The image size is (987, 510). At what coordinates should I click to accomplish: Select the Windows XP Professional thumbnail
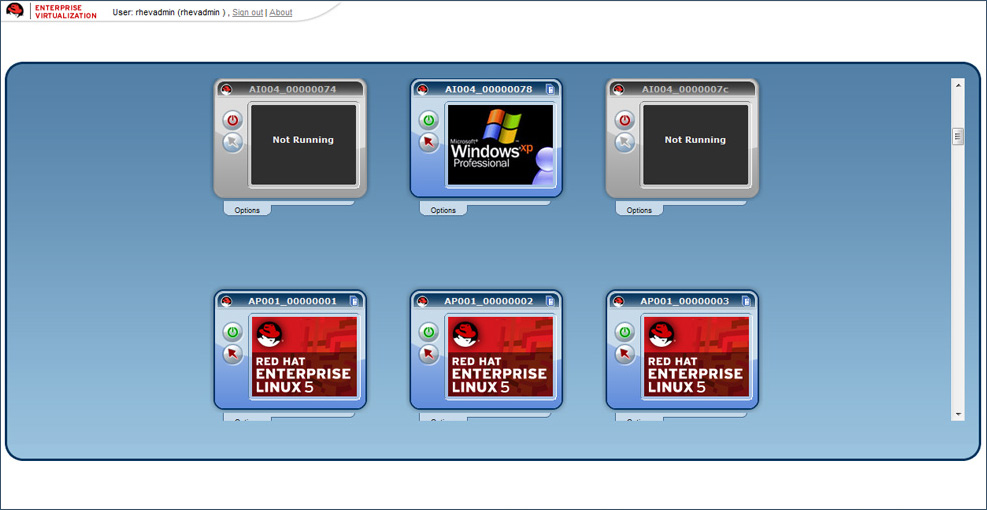click(x=500, y=145)
